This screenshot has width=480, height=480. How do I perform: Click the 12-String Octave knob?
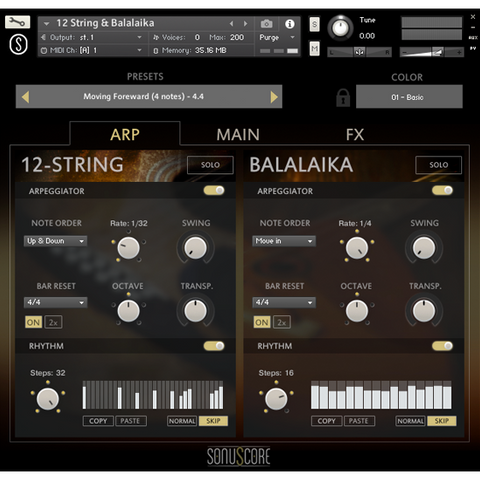point(128,311)
